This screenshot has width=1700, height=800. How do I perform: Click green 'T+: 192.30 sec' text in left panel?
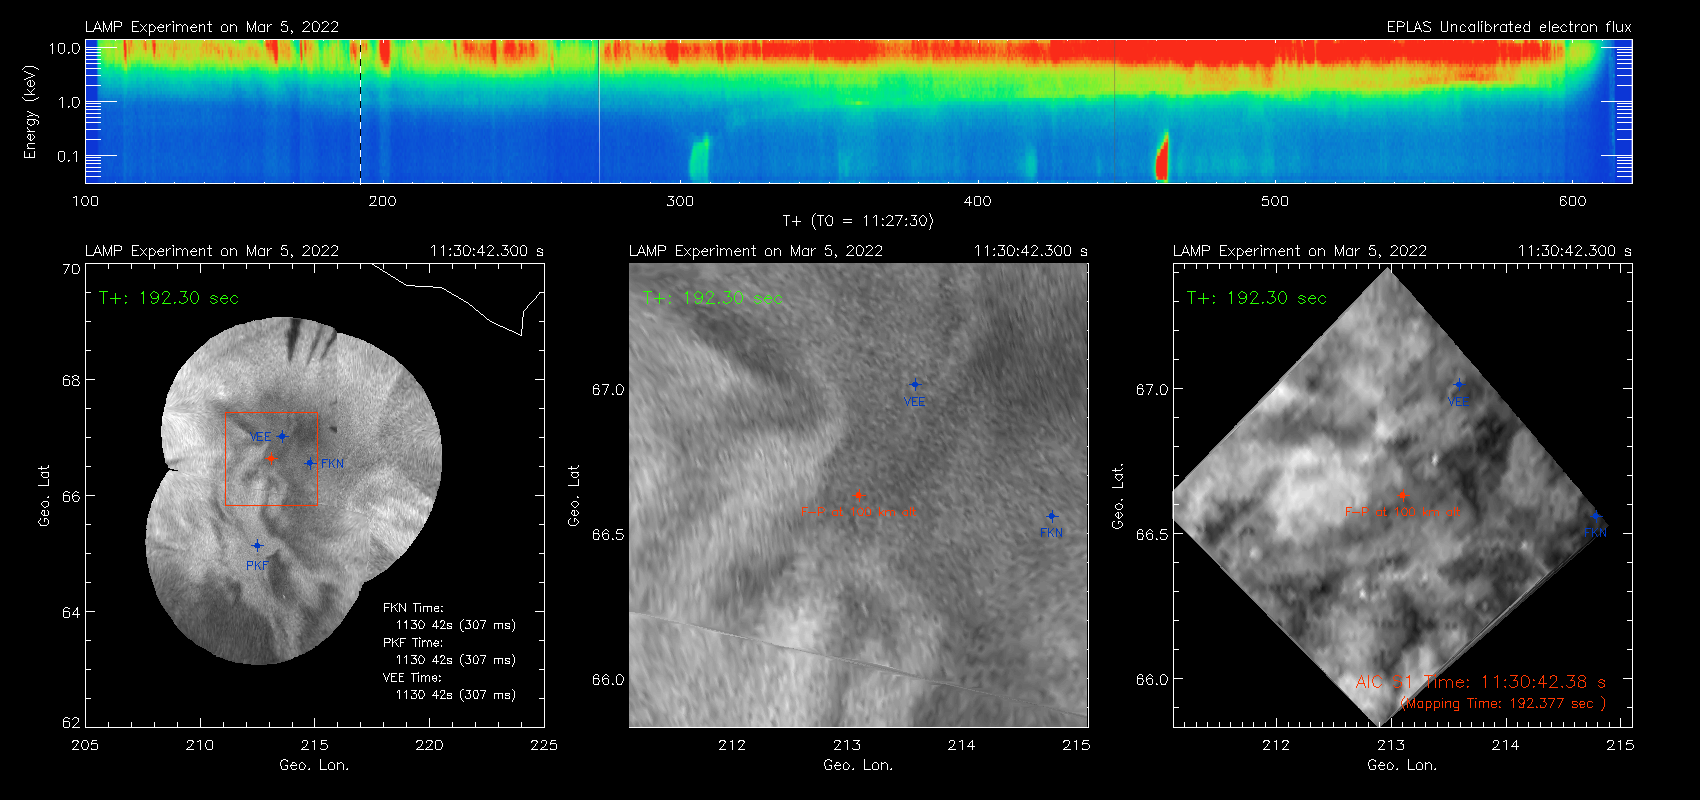point(169,298)
